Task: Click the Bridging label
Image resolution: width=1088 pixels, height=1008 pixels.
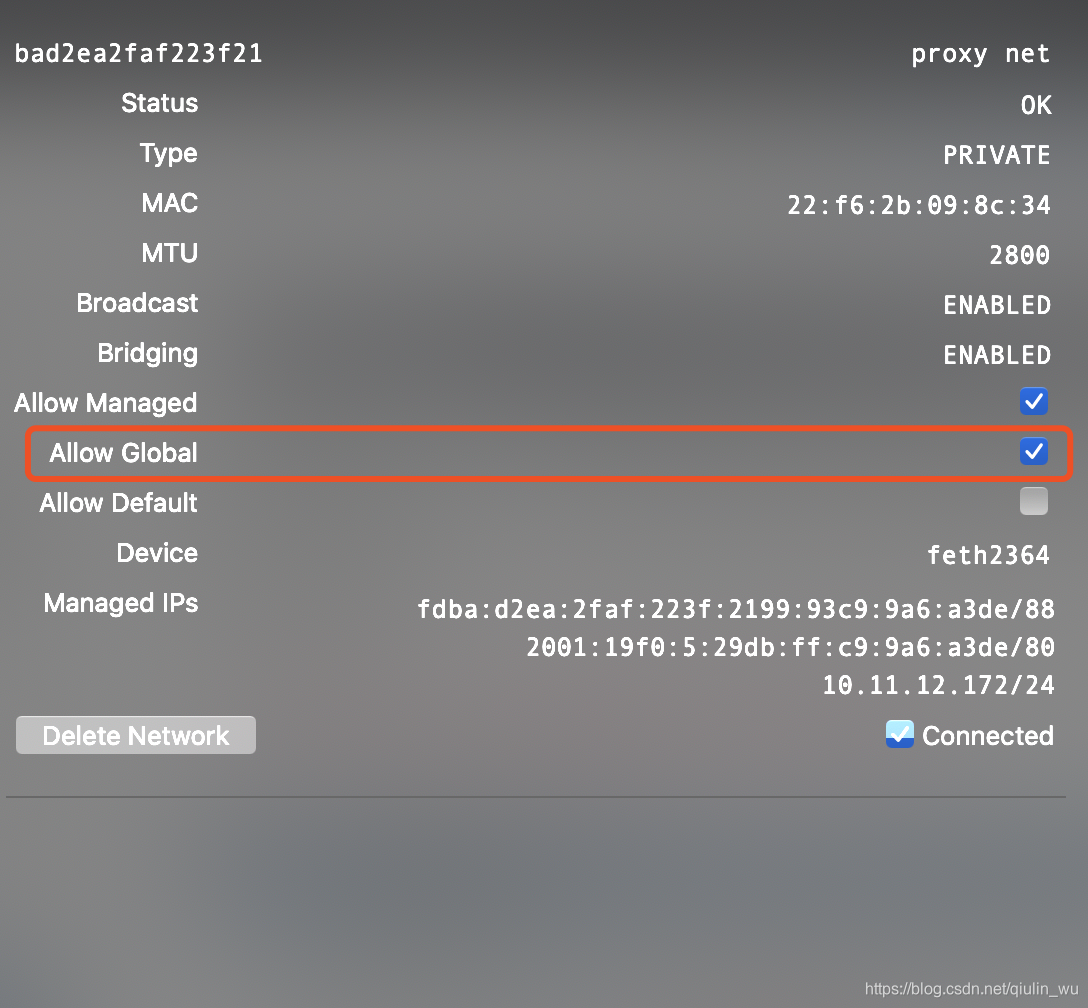Action: click(148, 354)
